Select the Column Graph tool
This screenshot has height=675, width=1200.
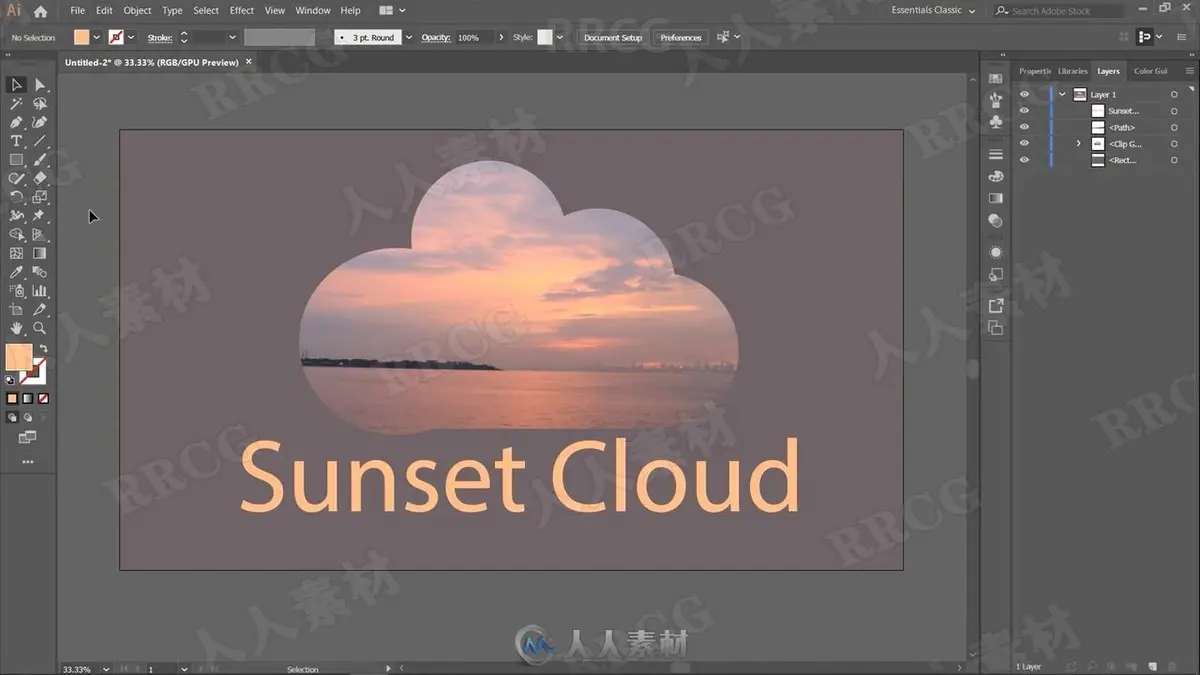point(40,291)
